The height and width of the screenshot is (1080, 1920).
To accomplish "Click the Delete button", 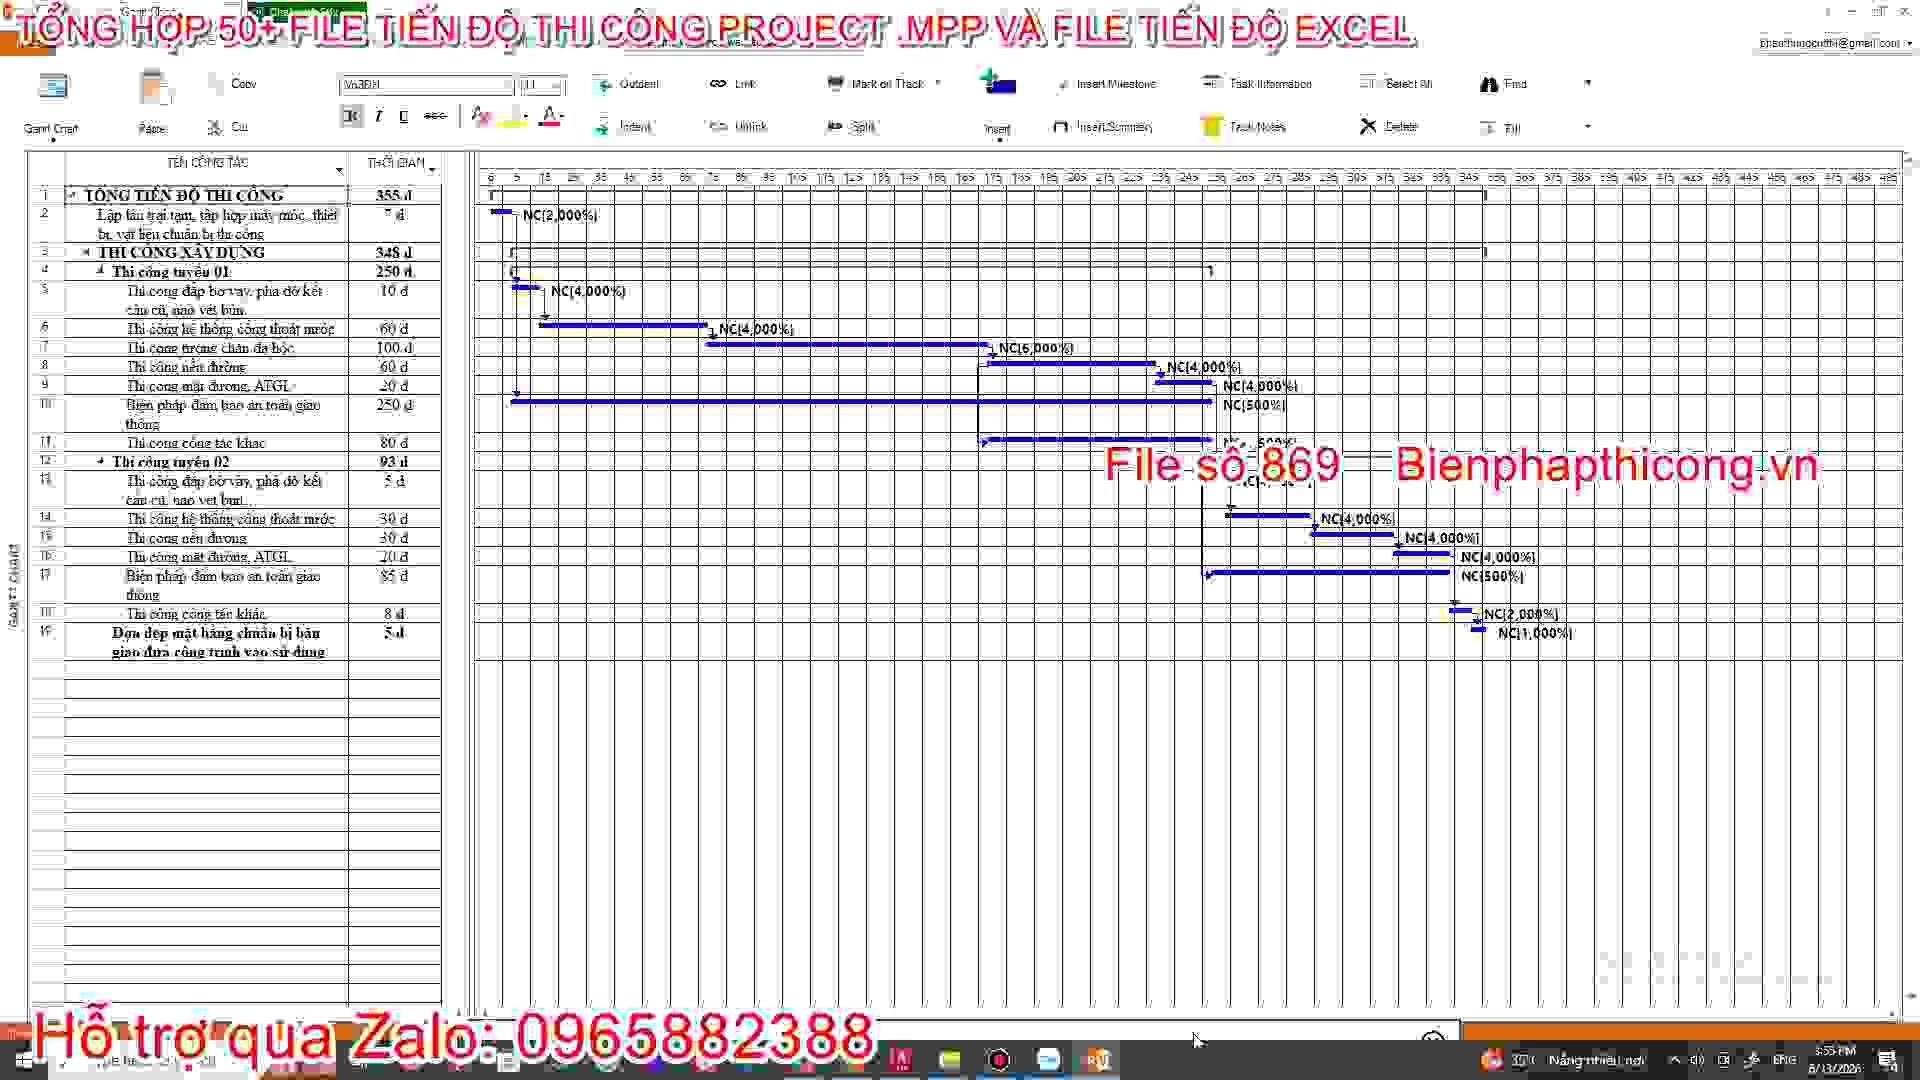I will [1389, 127].
